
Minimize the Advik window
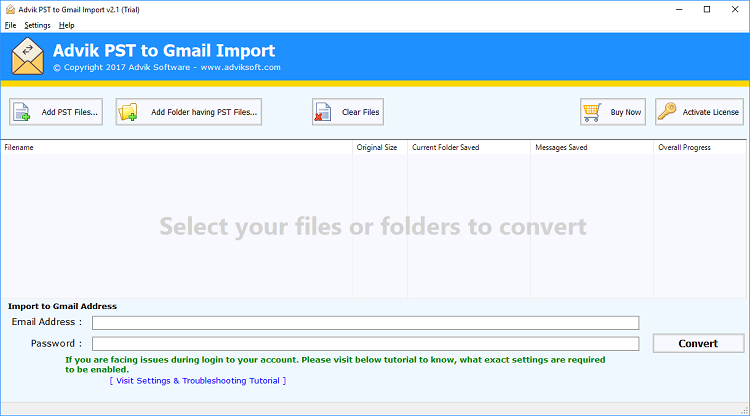click(679, 10)
